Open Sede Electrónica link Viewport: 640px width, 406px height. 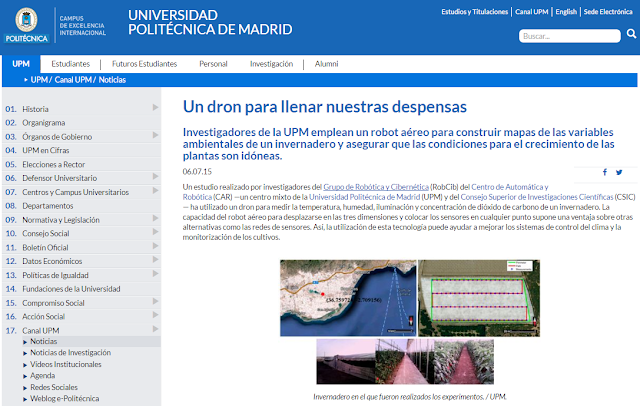pos(608,12)
